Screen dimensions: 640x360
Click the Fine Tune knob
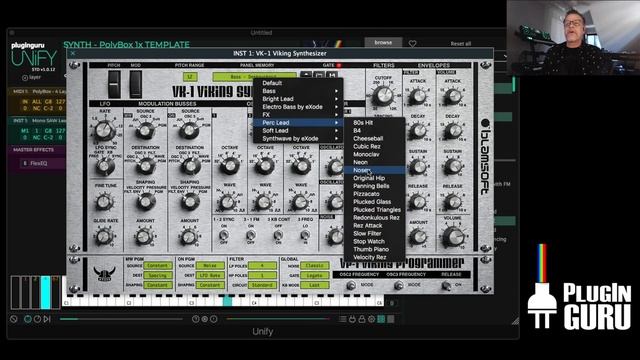(x=104, y=202)
